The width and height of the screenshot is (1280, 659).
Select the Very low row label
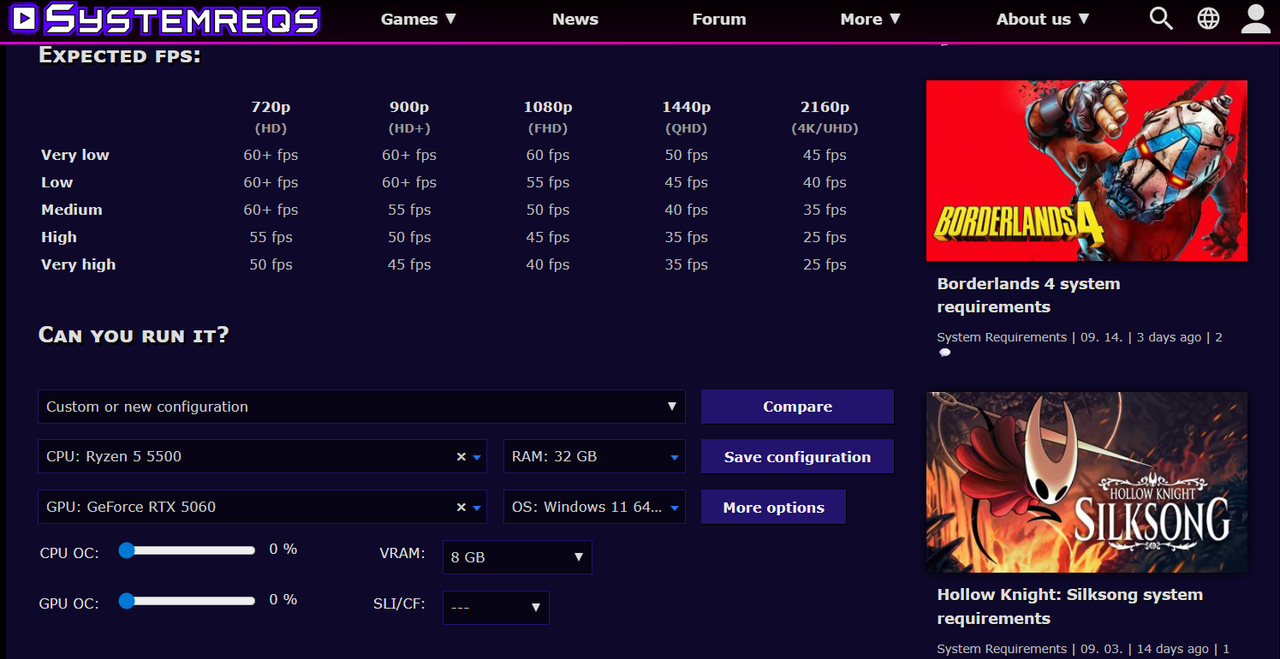click(75, 155)
